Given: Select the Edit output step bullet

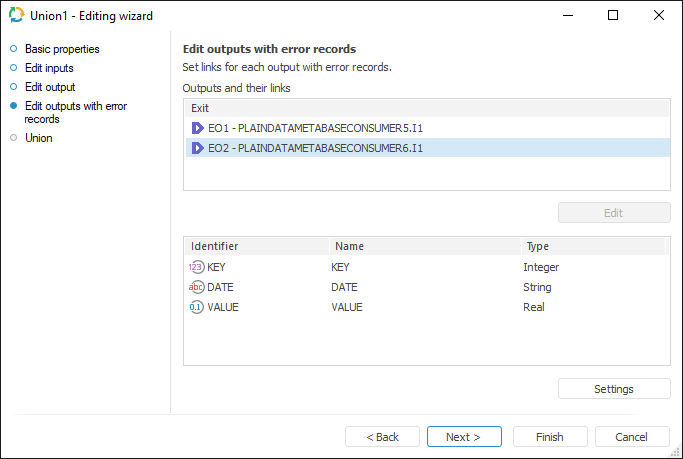Looking at the screenshot, I should coord(14,87).
